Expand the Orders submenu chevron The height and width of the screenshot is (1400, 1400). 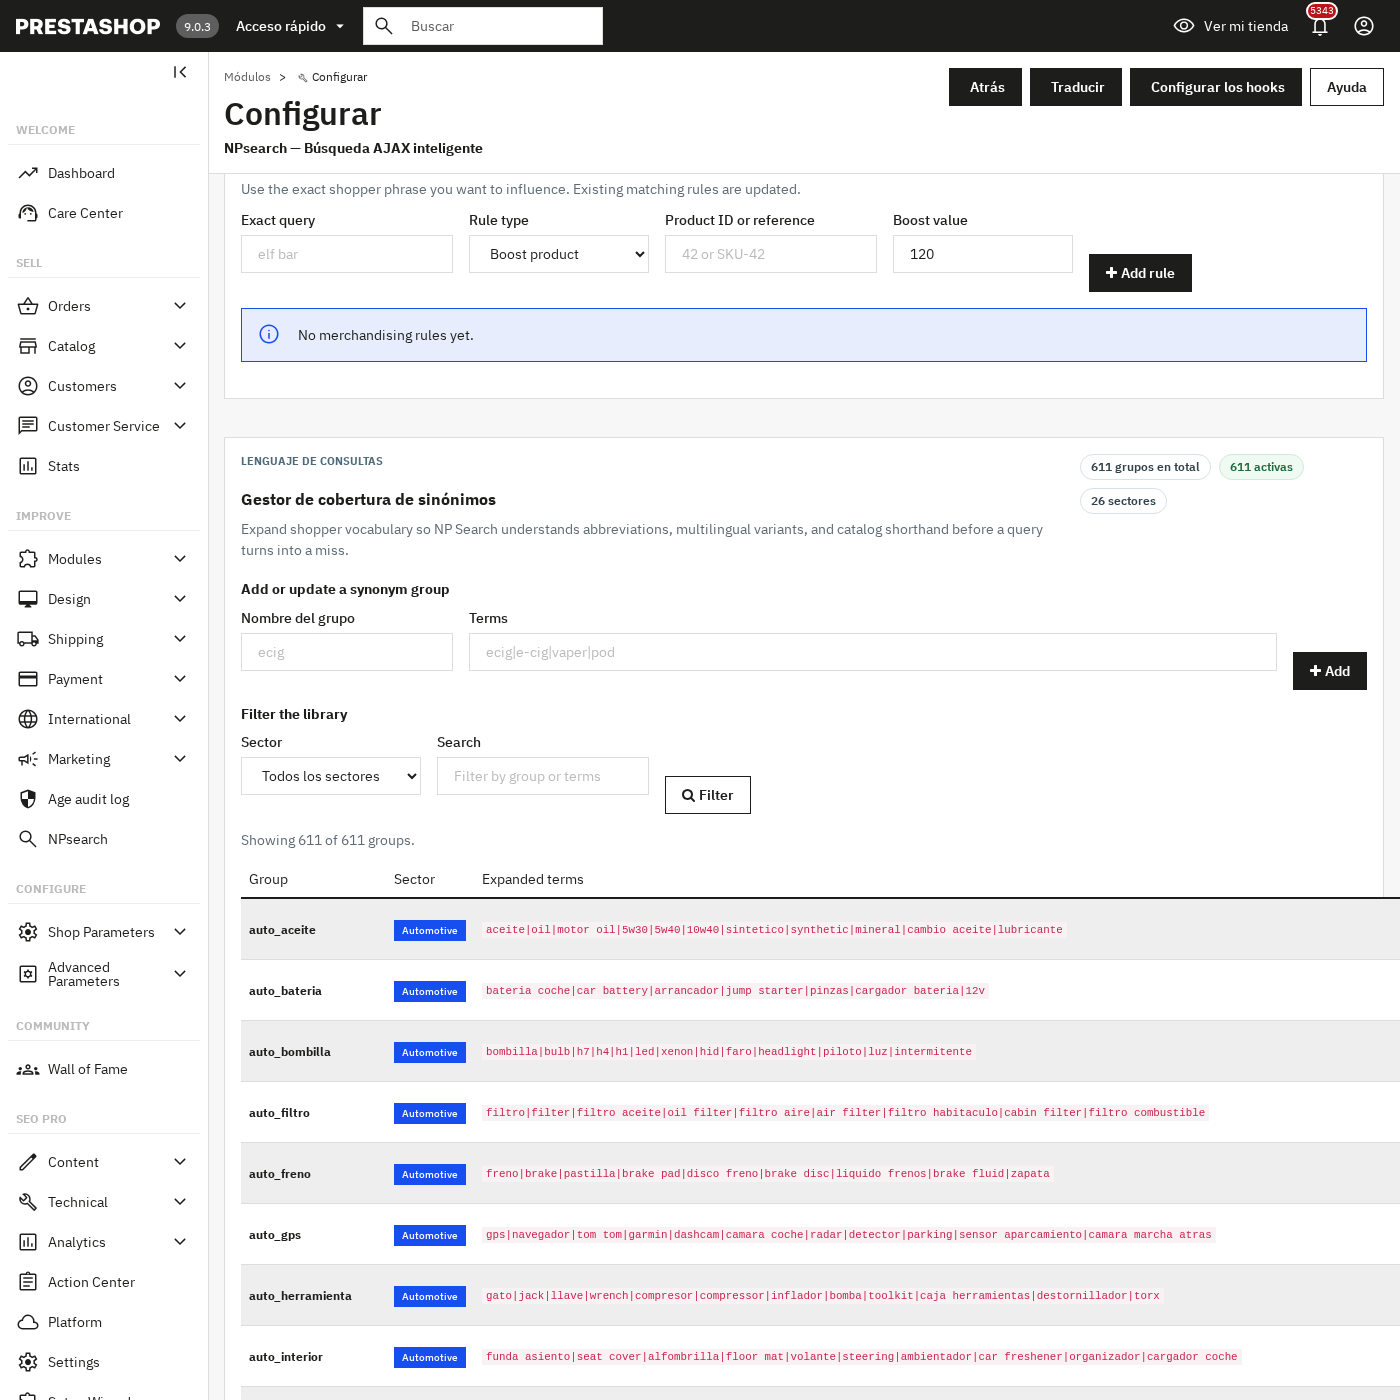coord(180,306)
